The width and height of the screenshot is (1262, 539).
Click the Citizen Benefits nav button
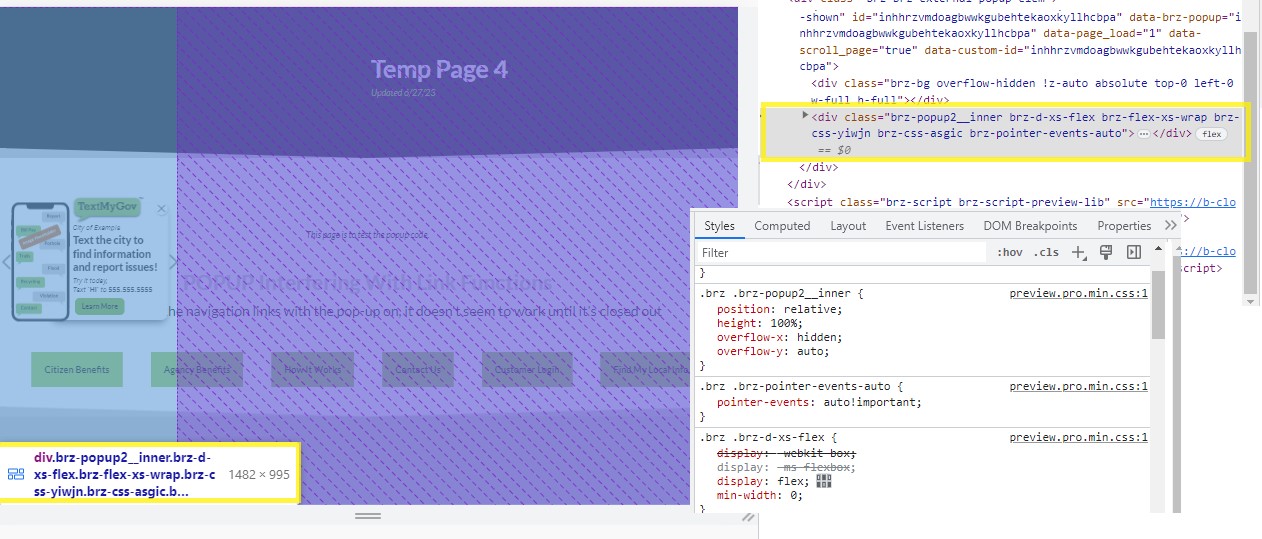77,369
